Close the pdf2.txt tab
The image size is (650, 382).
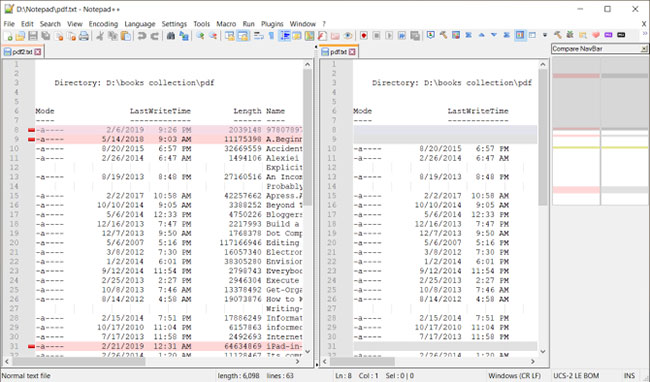tap(38, 52)
